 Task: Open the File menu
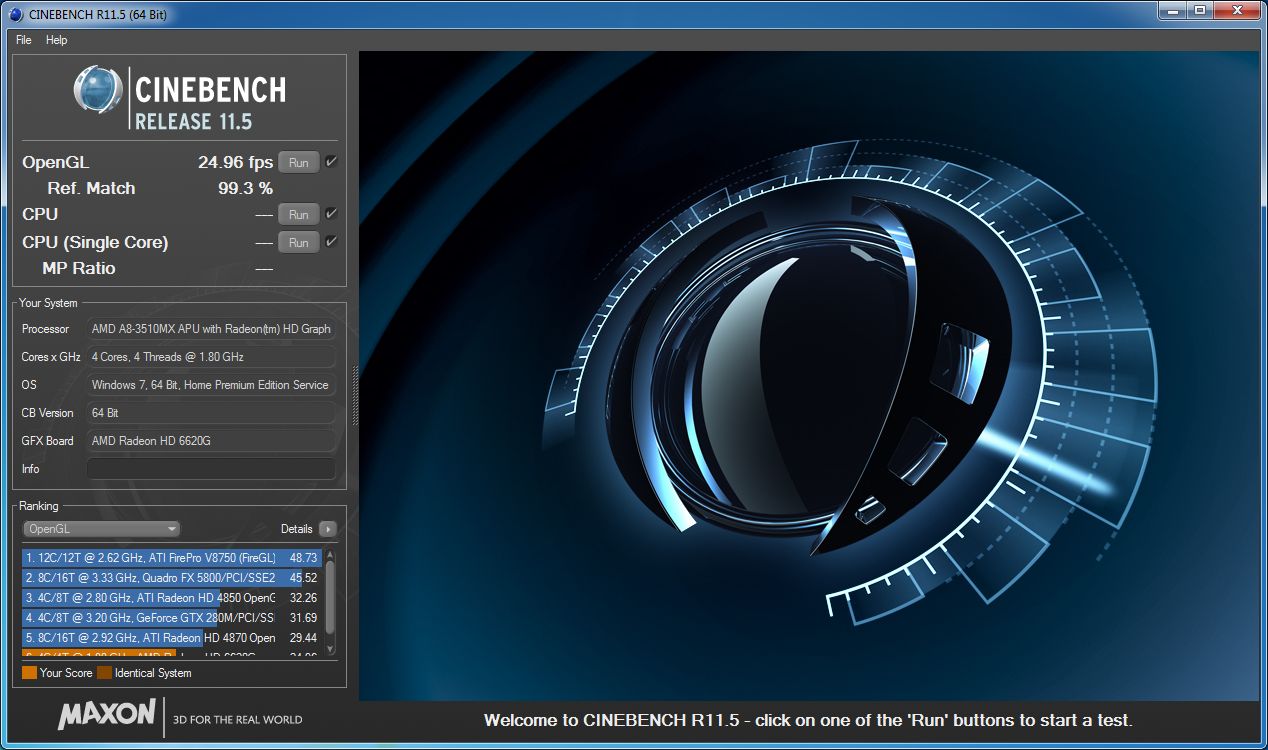click(x=24, y=40)
